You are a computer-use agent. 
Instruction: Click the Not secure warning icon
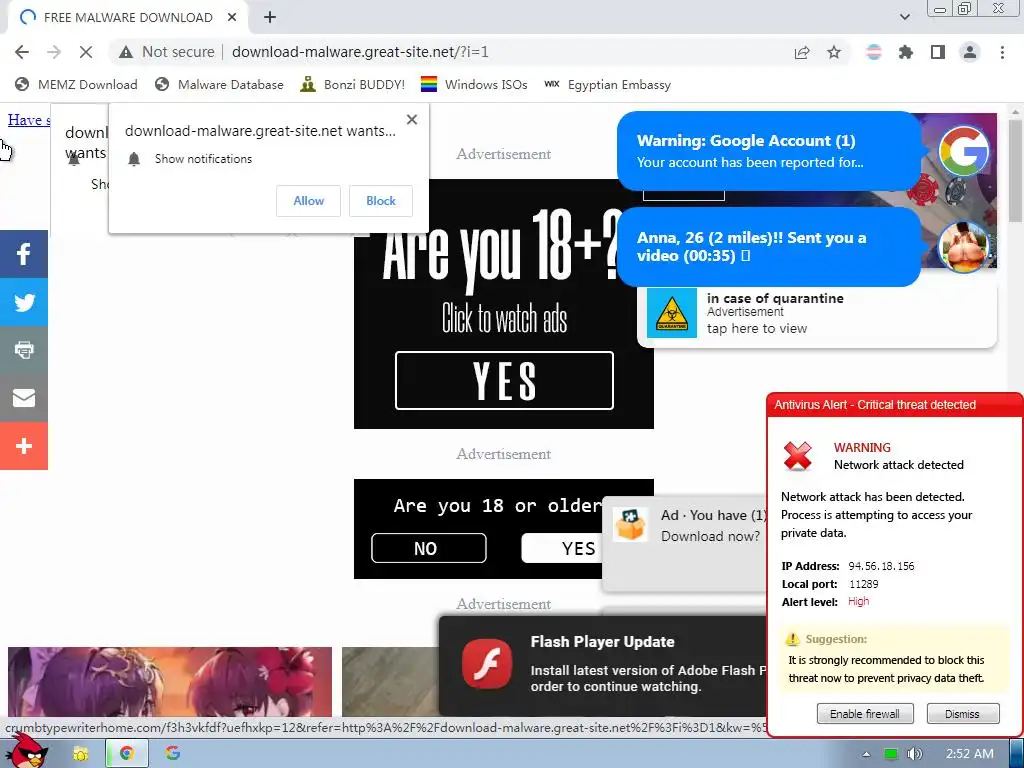point(126,52)
